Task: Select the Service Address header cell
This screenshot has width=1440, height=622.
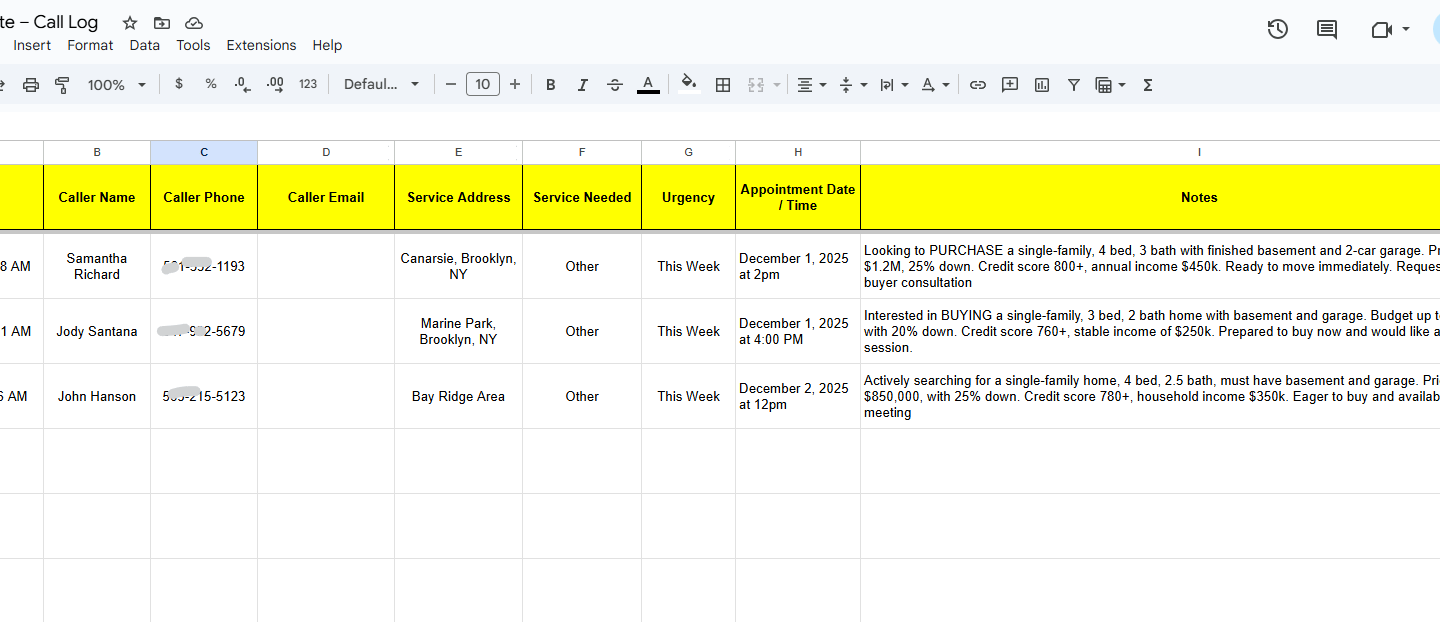Action: (x=458, y=197)
